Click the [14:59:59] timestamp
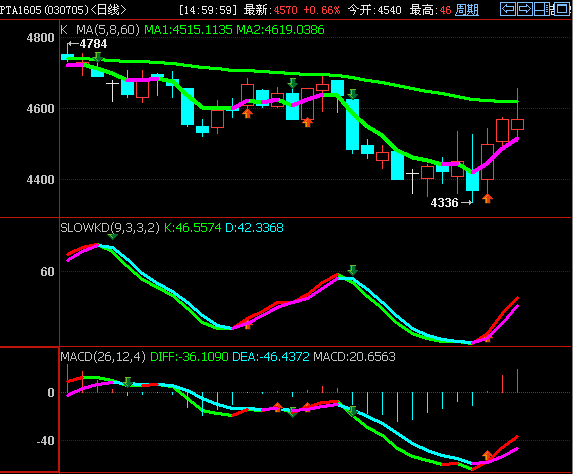 (x=208, y=10)
